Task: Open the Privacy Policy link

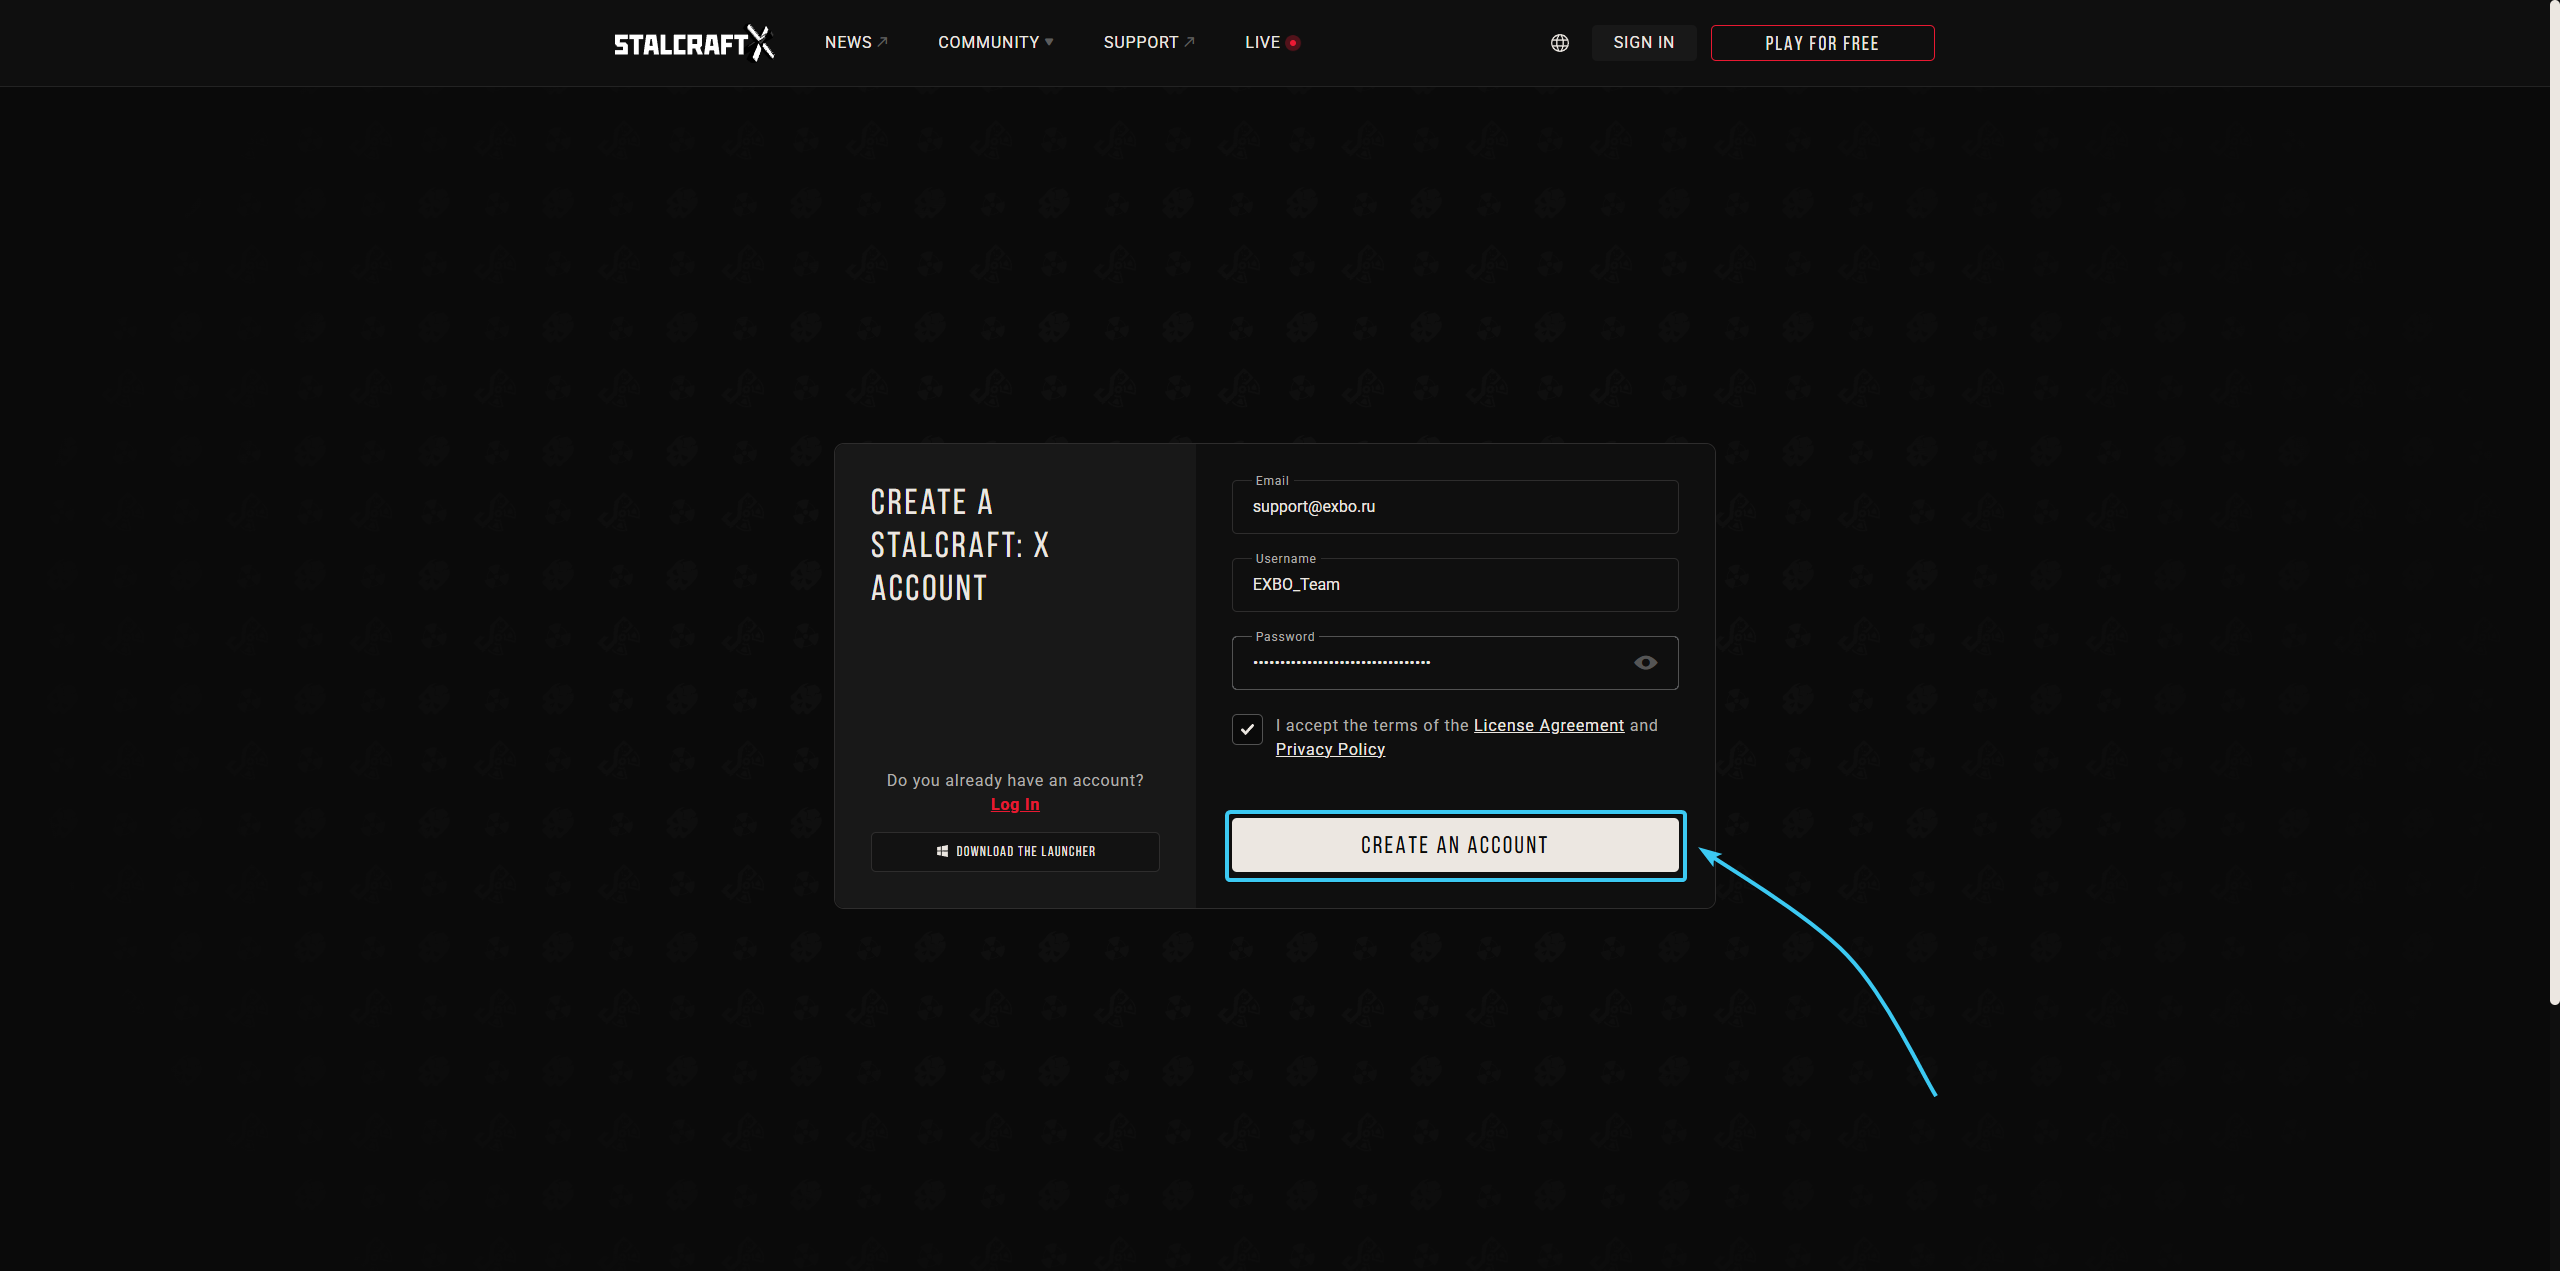Action: [1330, 750]
